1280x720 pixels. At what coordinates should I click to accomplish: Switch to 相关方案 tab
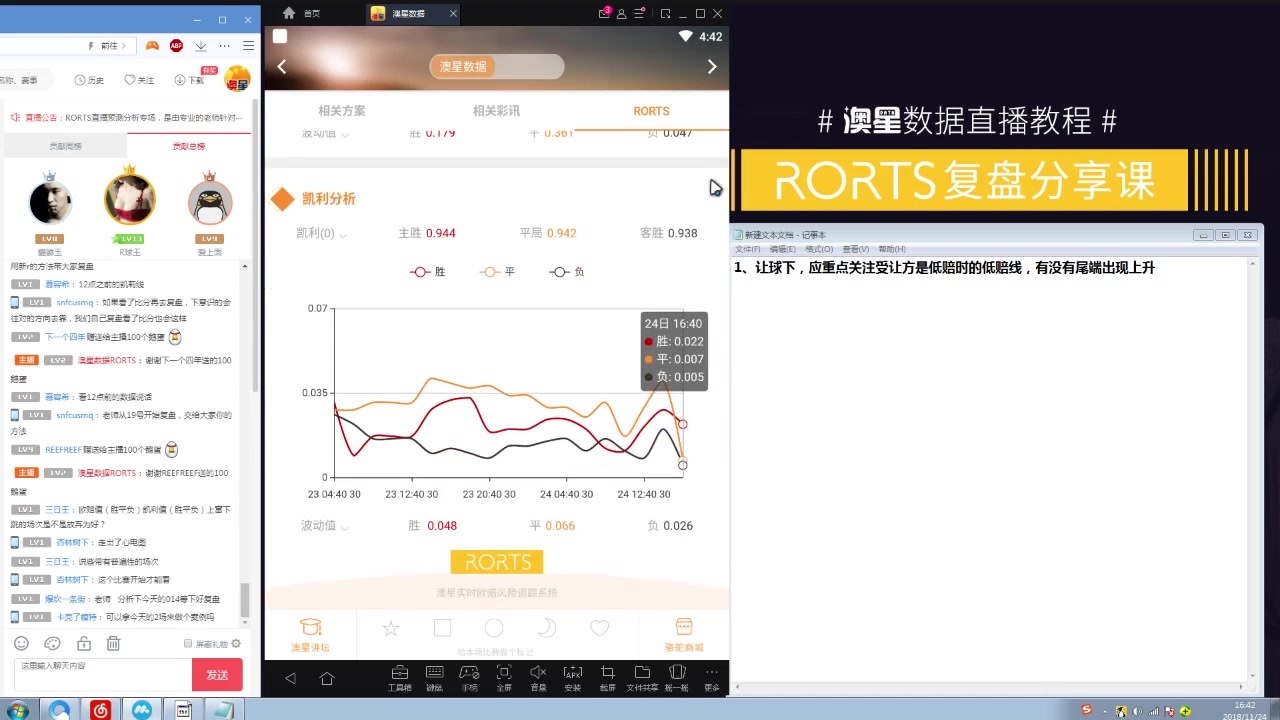(x=342, y=111)
